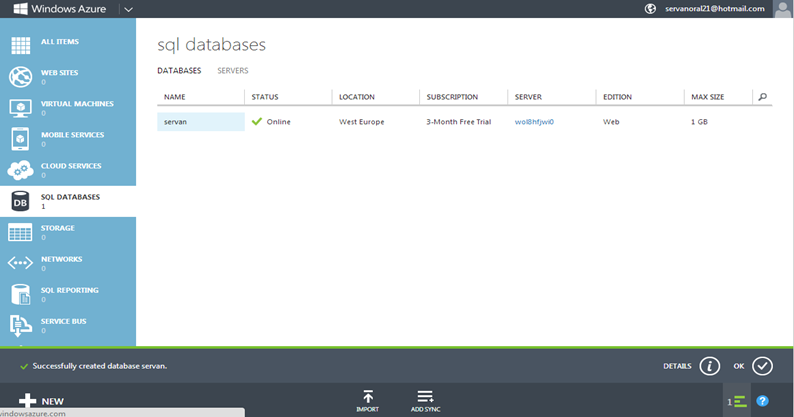Click the Web edition cell
This screenshot has height=417, width=794.
click(x=611, y=122)
